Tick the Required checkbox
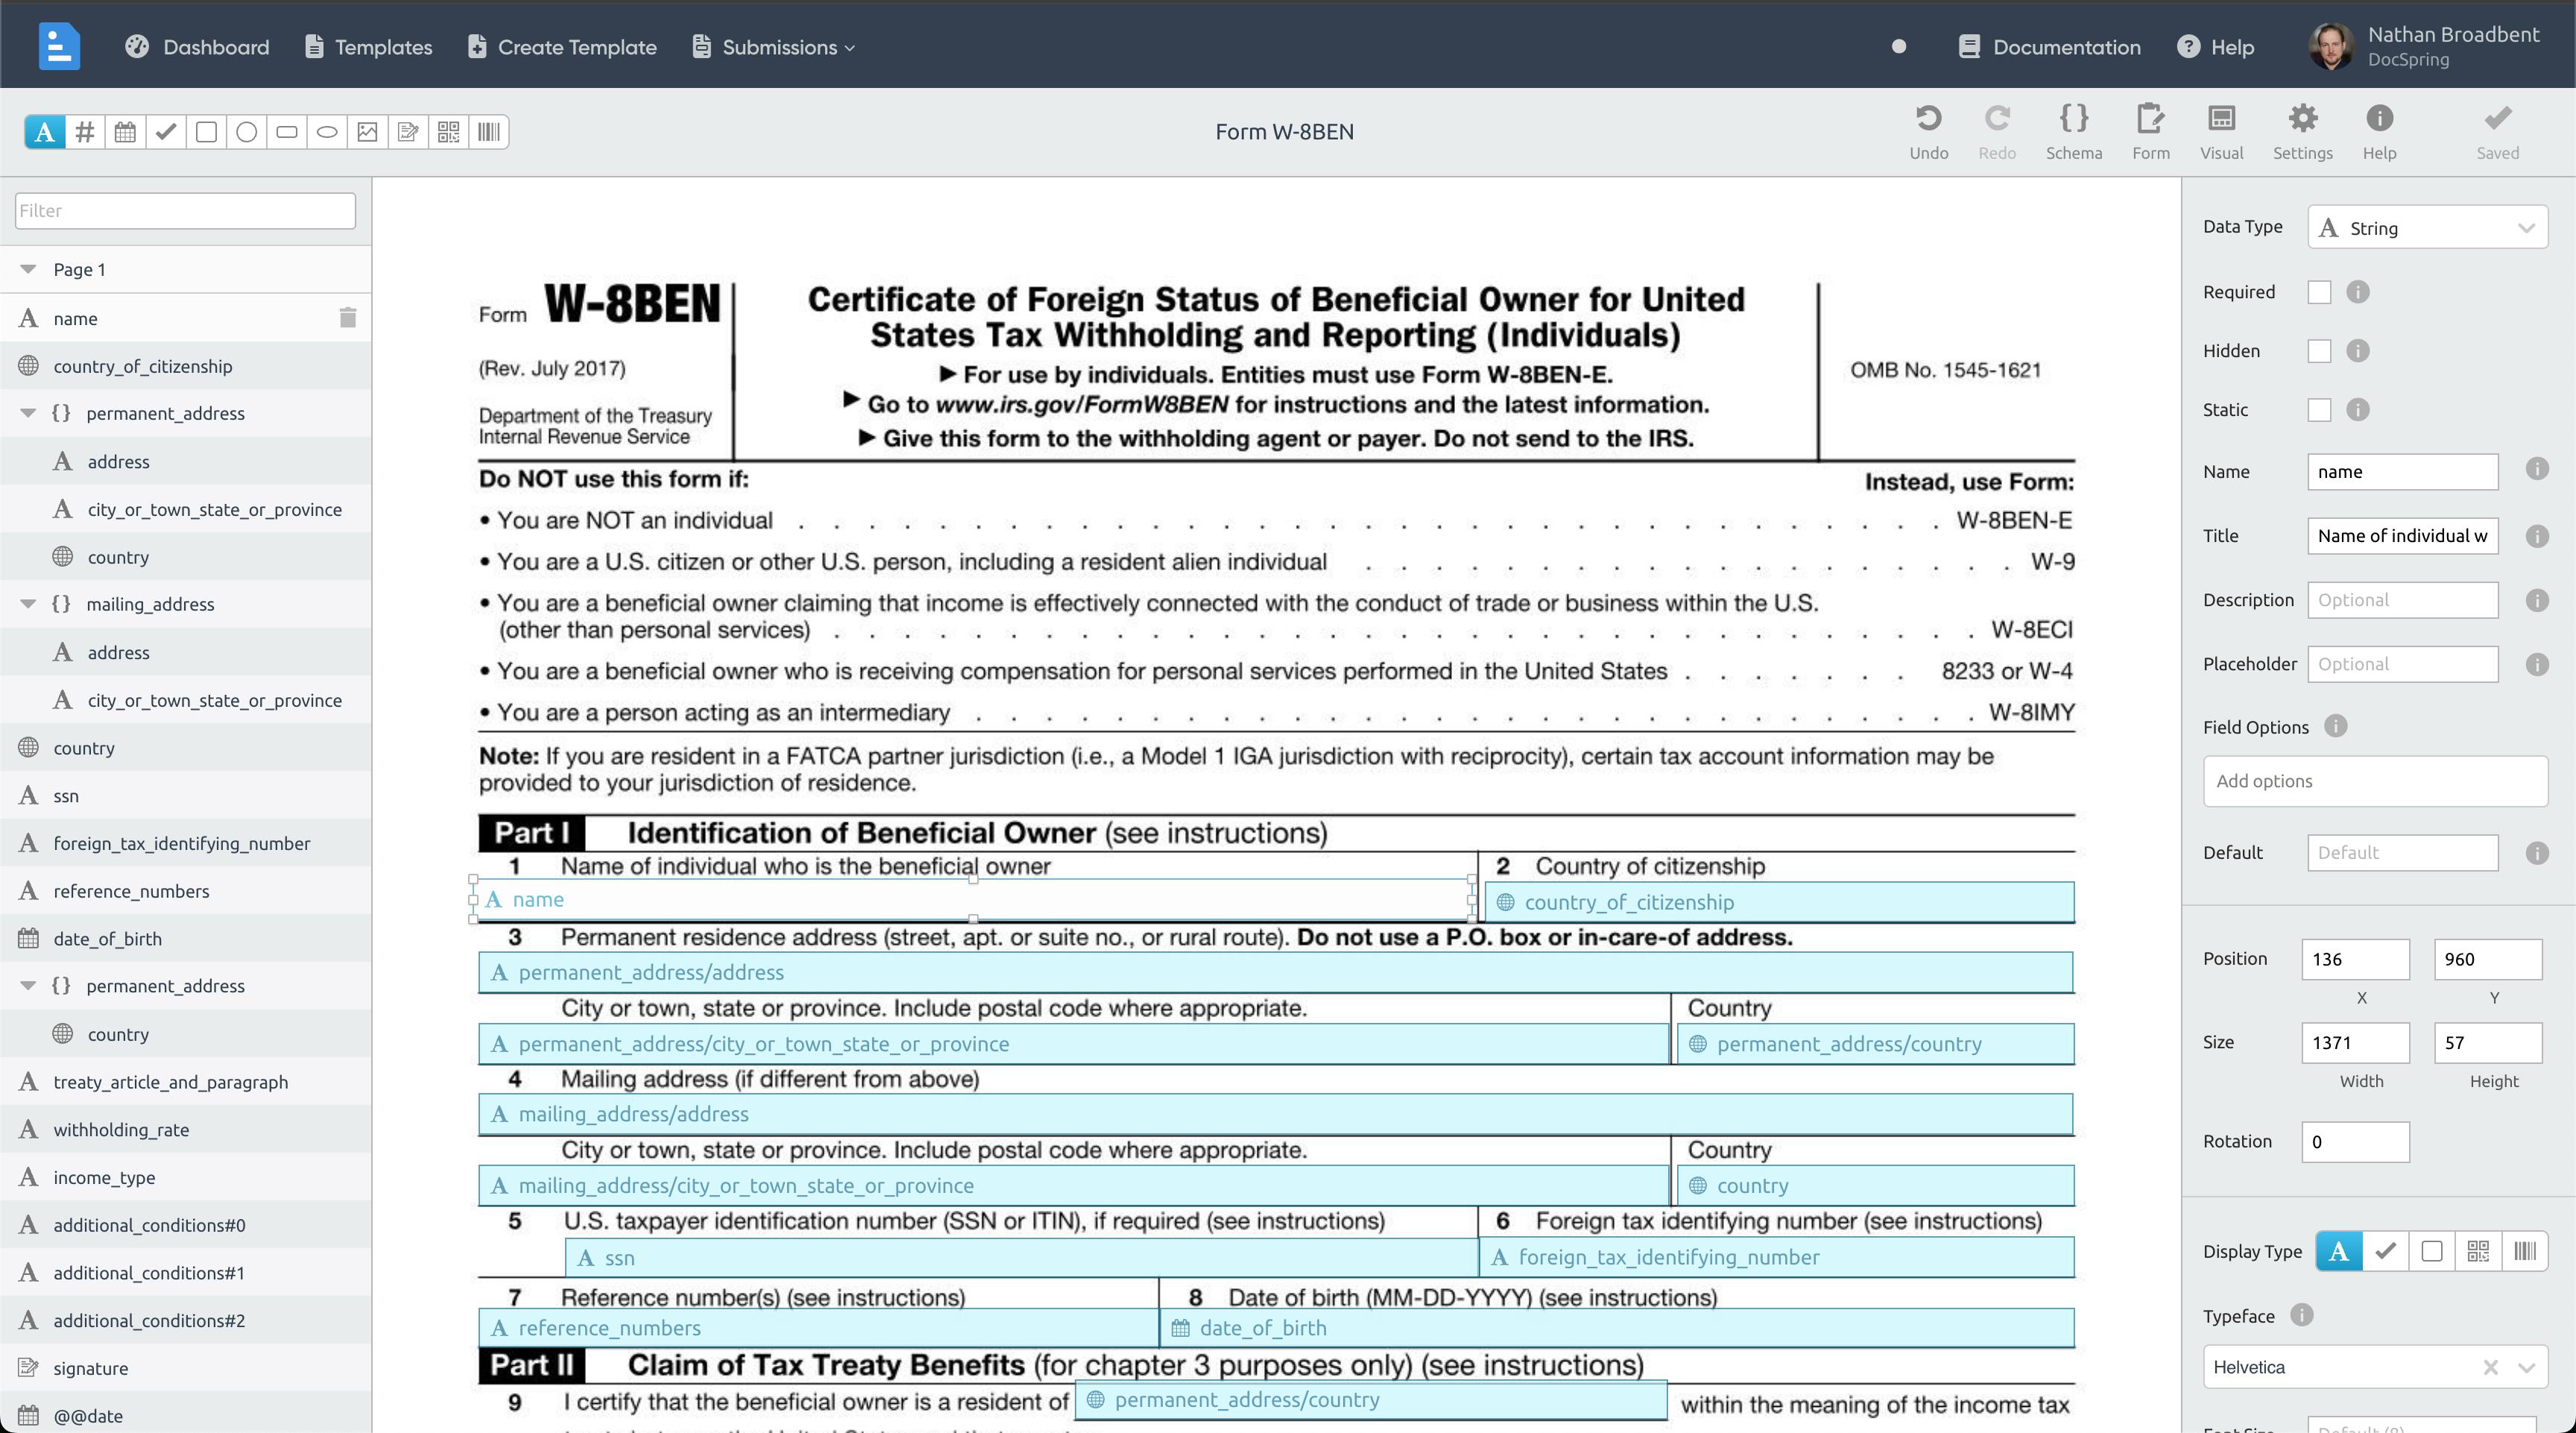 [2319, 292]
